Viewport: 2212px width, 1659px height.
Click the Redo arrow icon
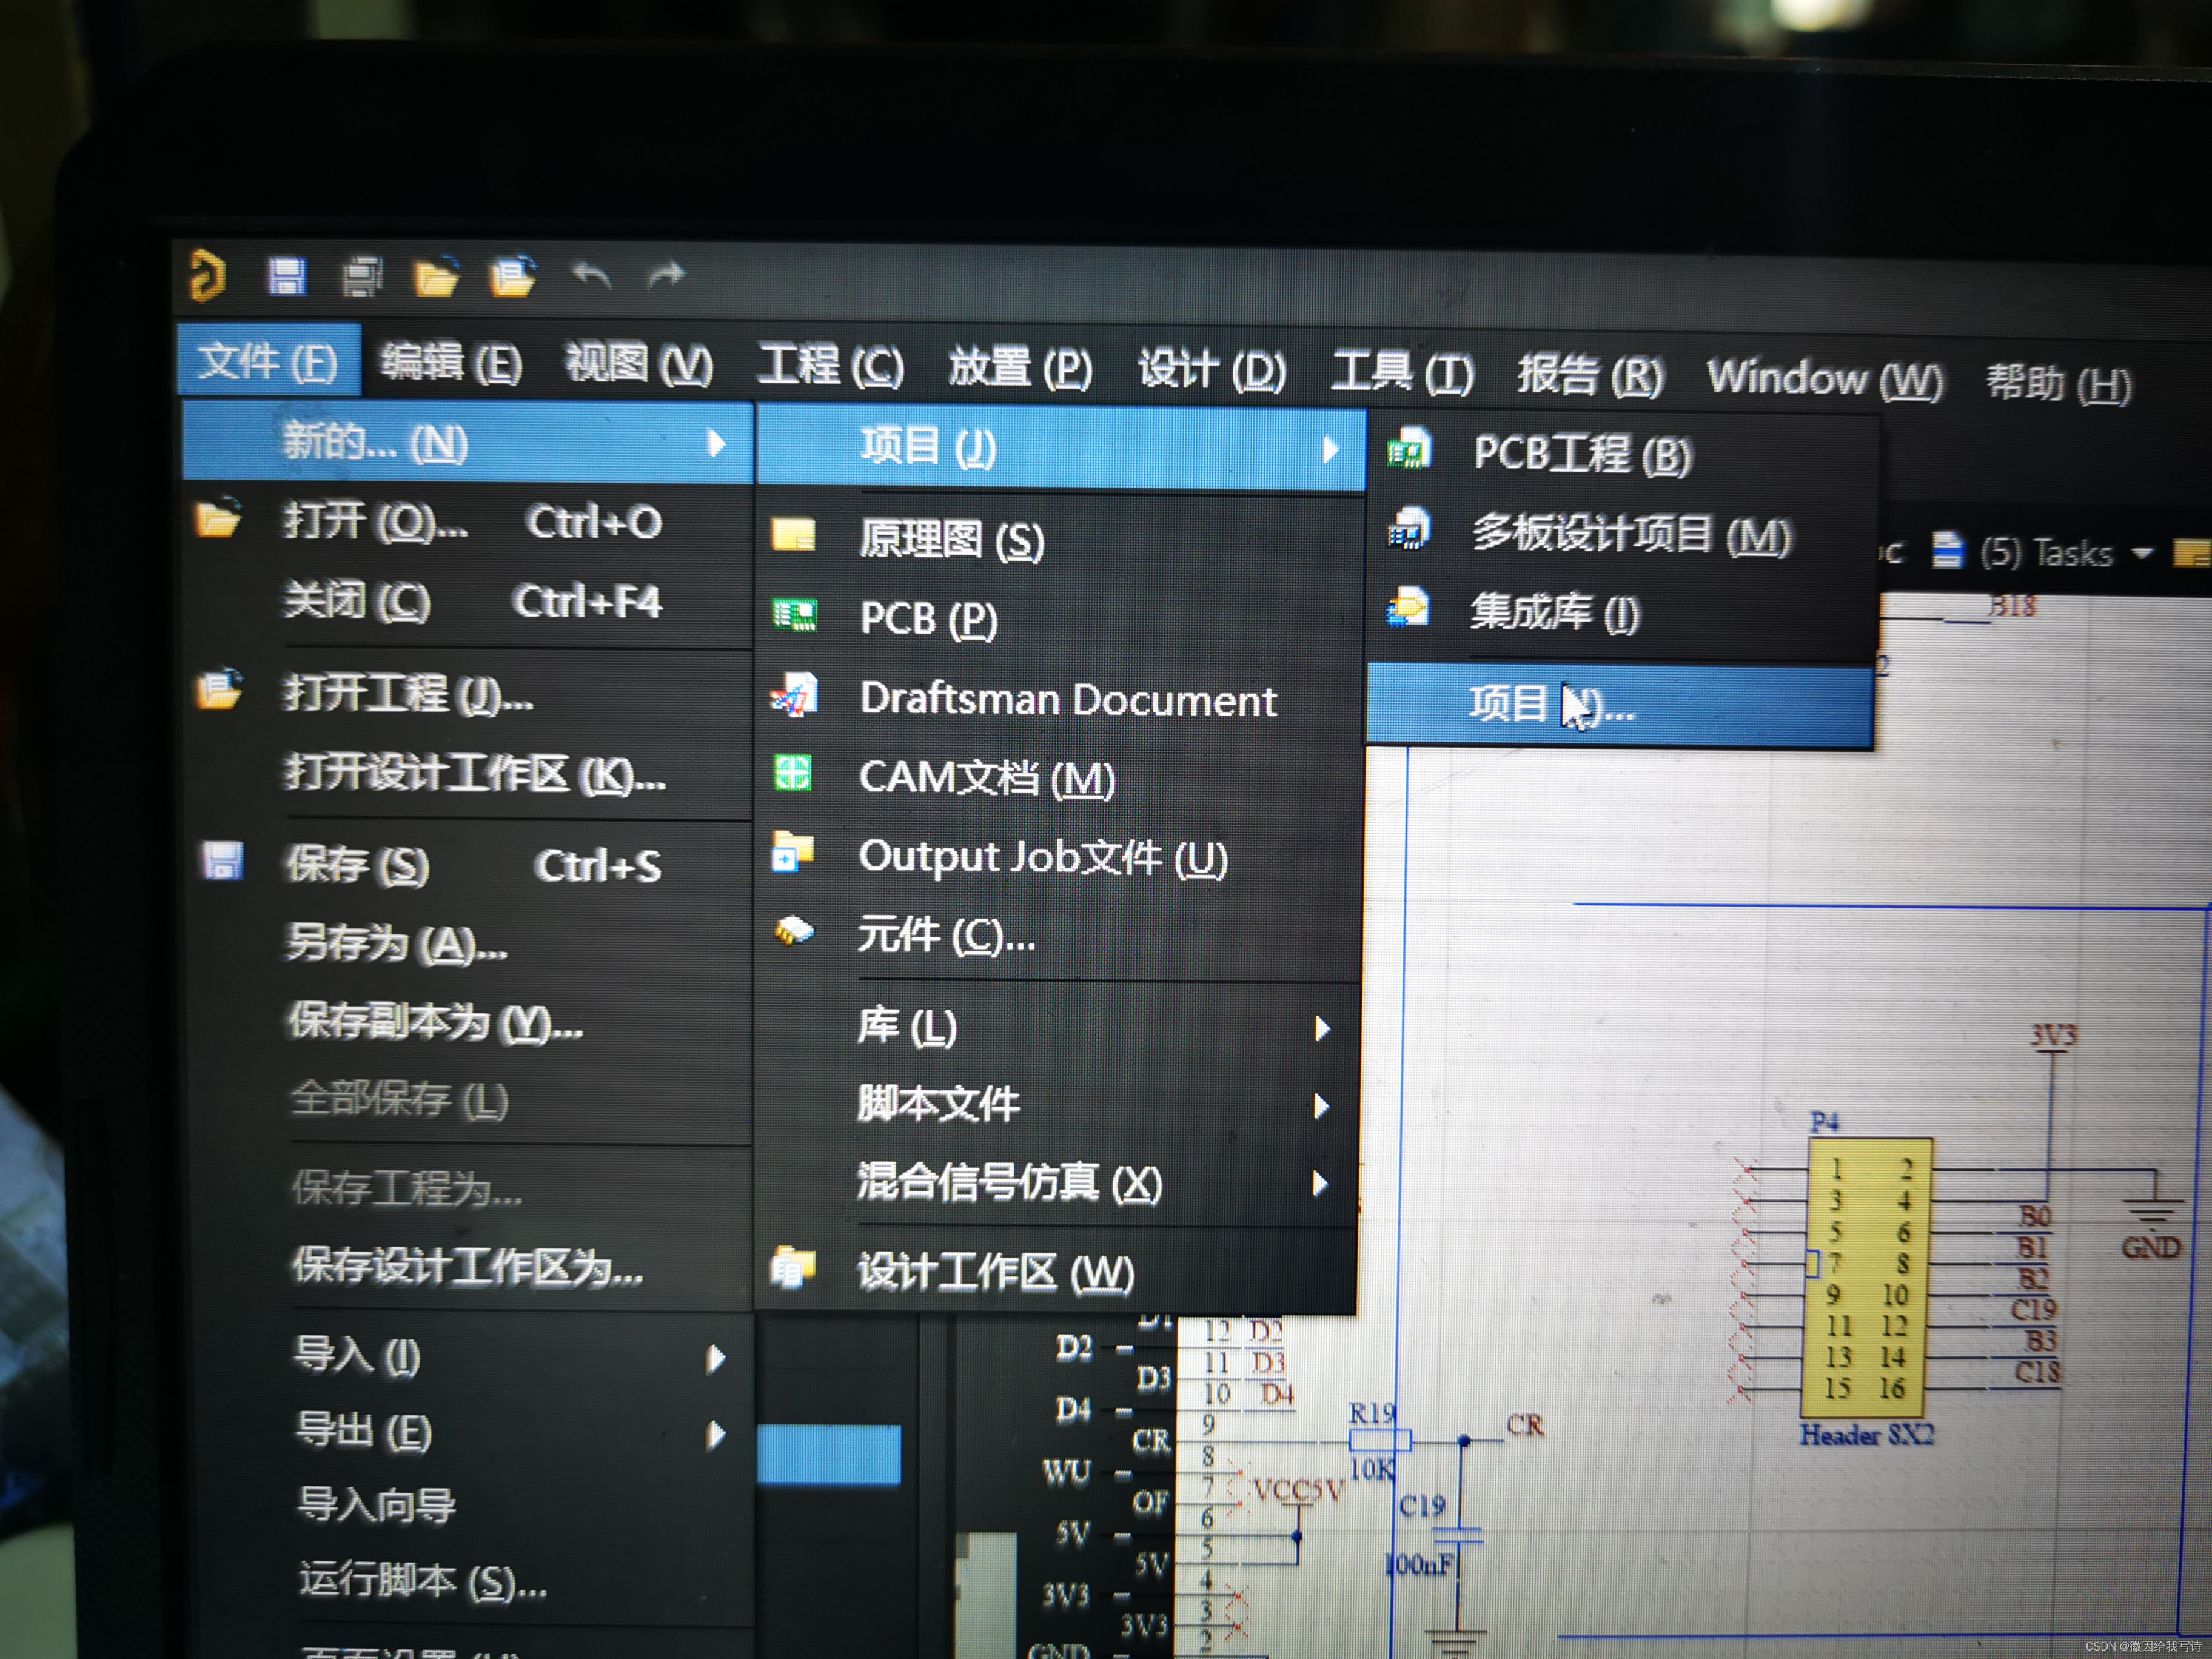pyautogui.click(x=666, y=275)
